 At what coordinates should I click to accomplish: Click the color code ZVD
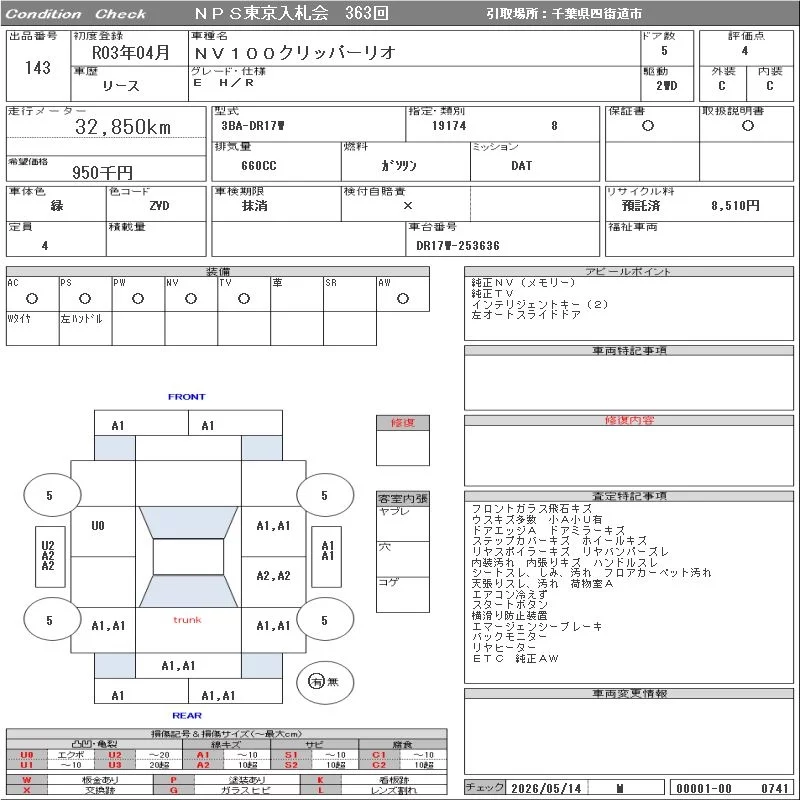click(x=159, y=206)
